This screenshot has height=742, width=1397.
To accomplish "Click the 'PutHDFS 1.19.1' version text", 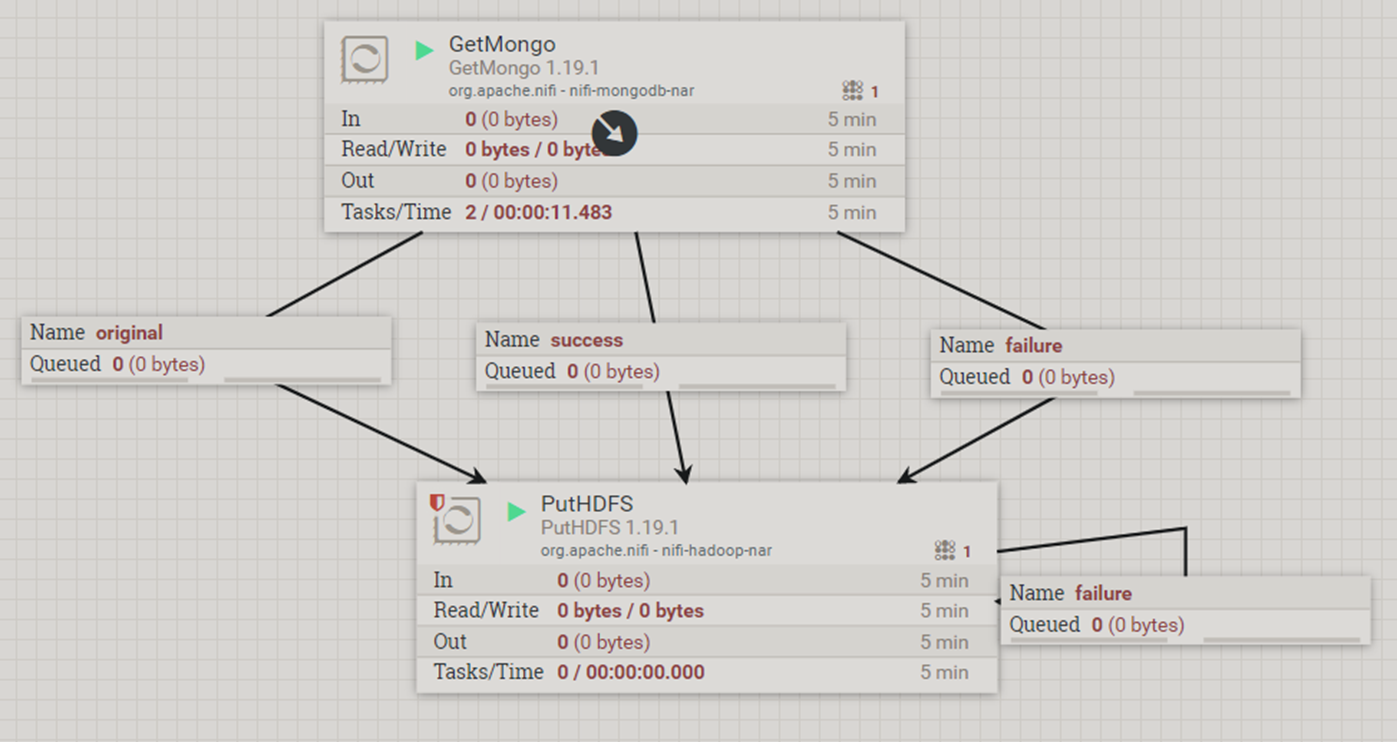I will pos(610,527).
